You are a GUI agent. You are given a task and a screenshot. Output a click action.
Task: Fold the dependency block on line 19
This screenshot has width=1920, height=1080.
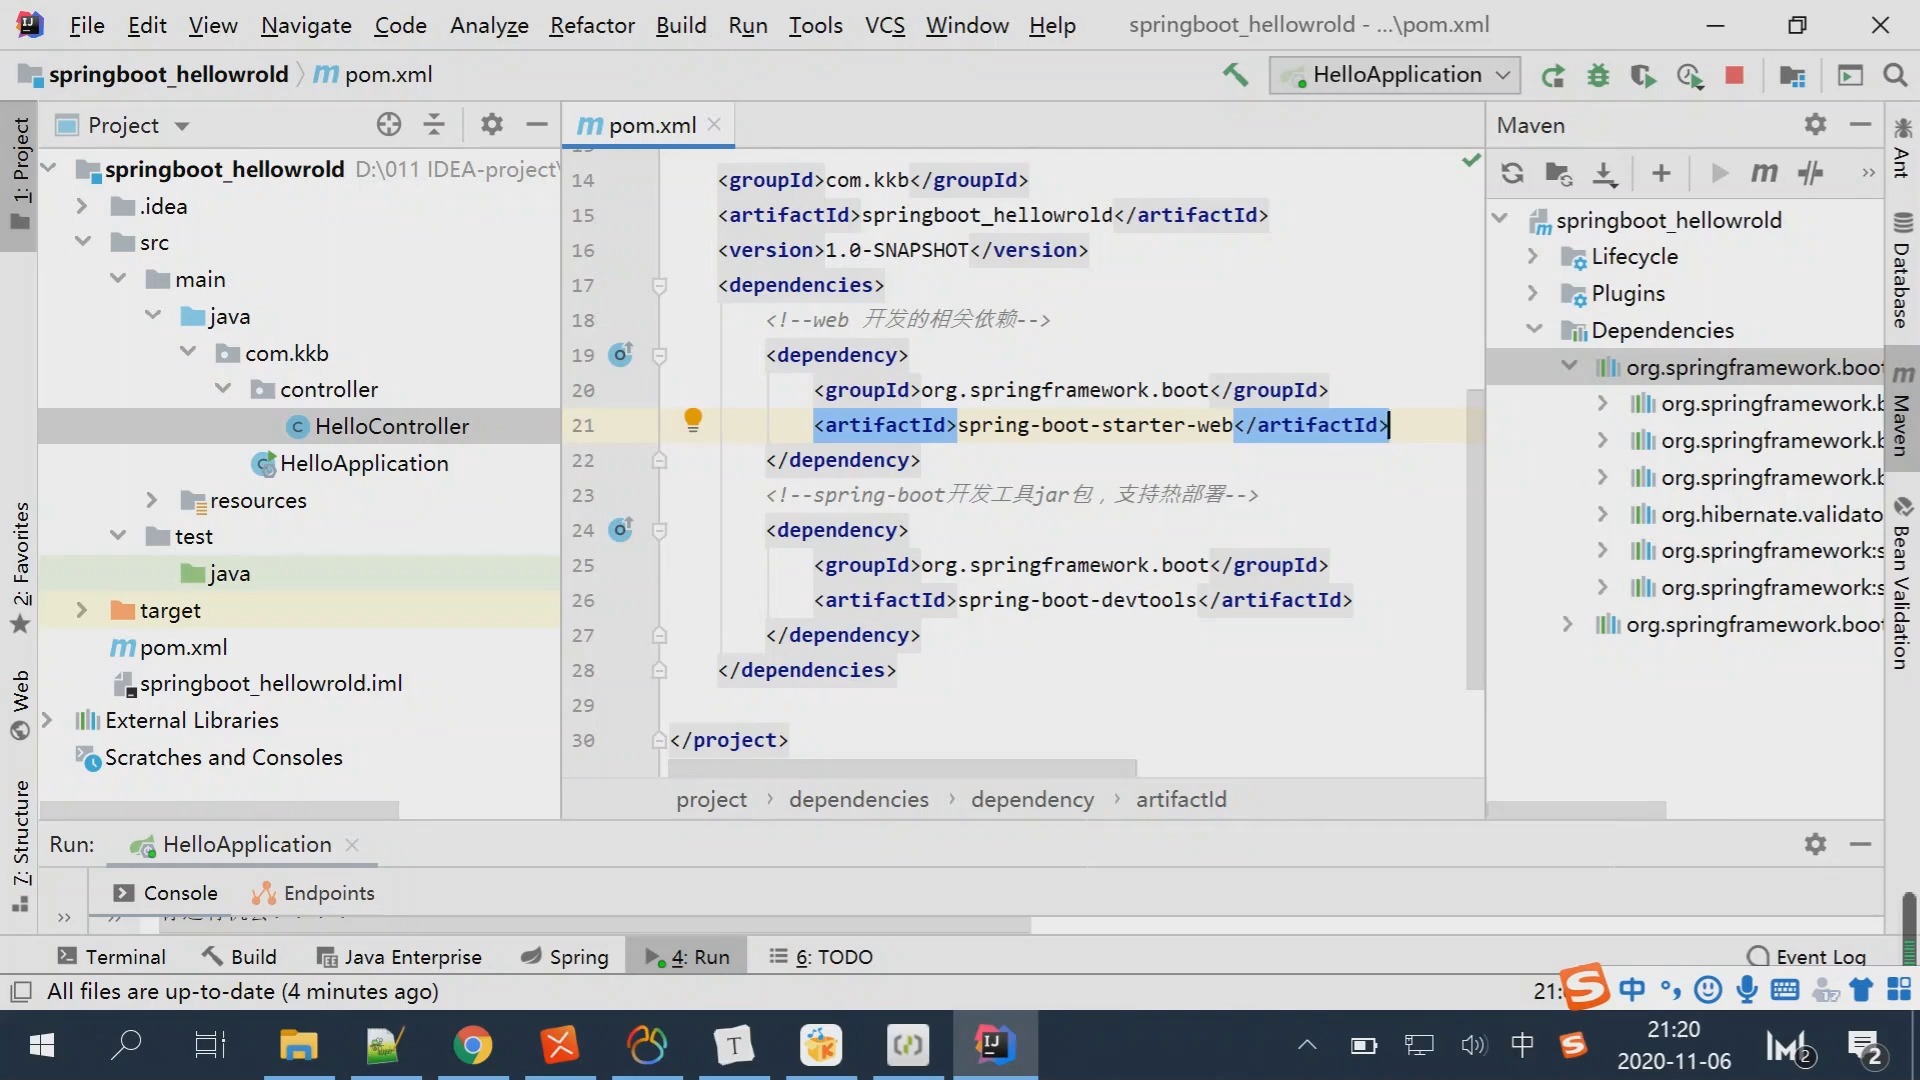point(659,355)
